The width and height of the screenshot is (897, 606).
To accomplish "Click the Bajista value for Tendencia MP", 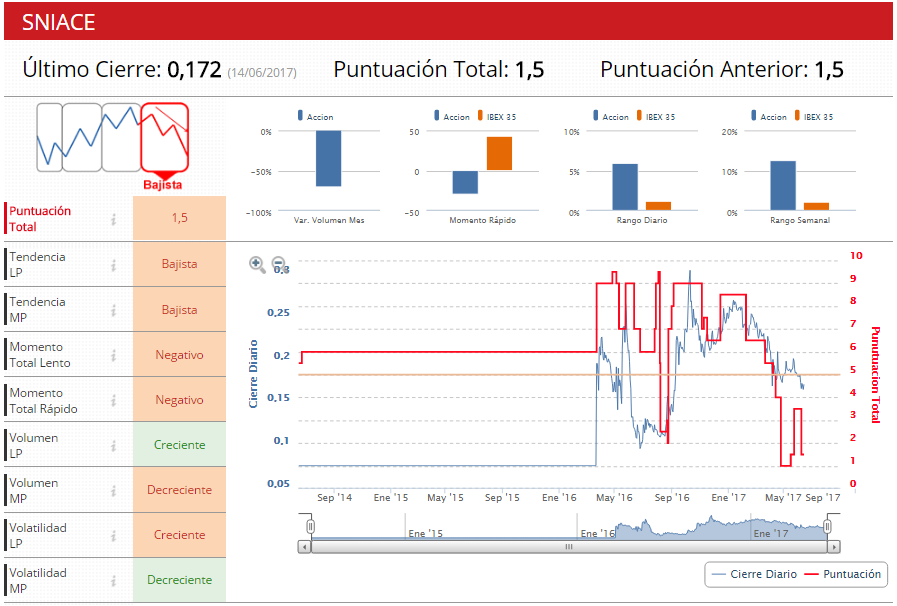I will coord(180,310).
